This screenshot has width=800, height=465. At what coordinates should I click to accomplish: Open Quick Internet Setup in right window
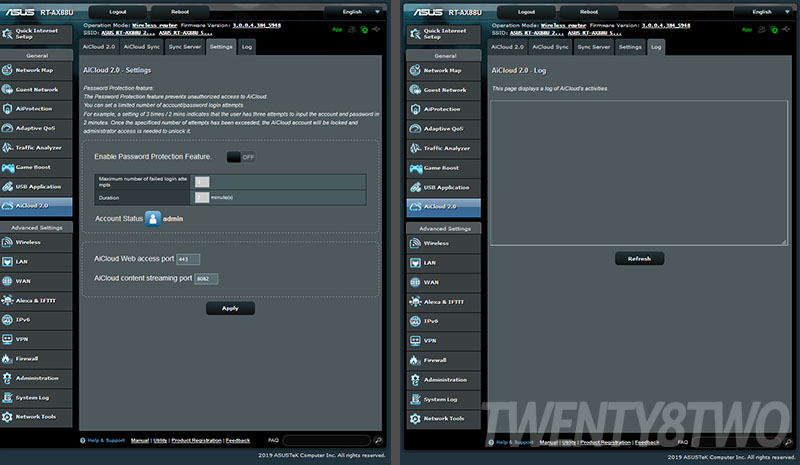(444, 34)
